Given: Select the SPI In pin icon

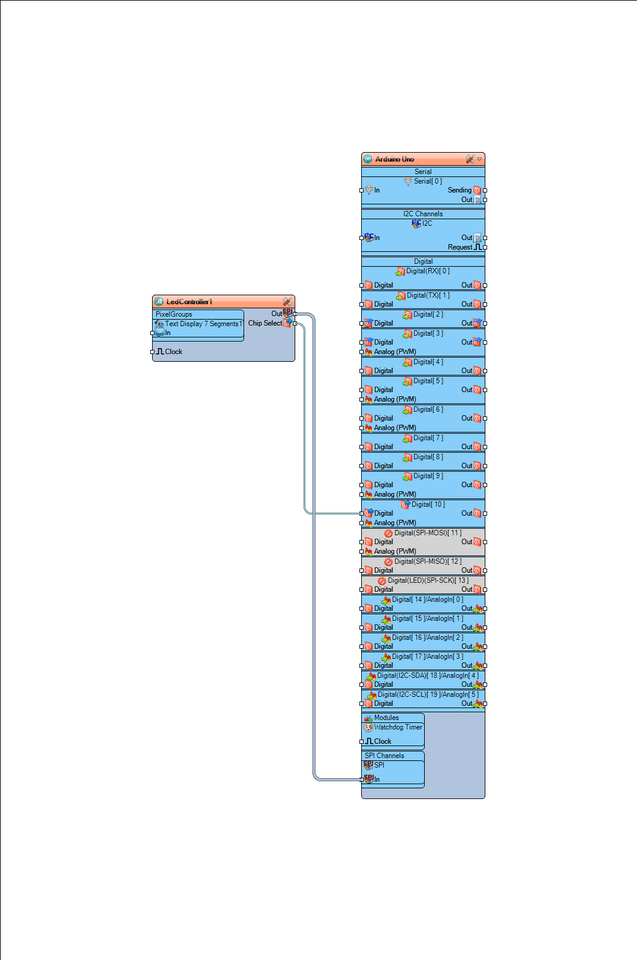Looking at the screenshot, I should tap(369, 779).
